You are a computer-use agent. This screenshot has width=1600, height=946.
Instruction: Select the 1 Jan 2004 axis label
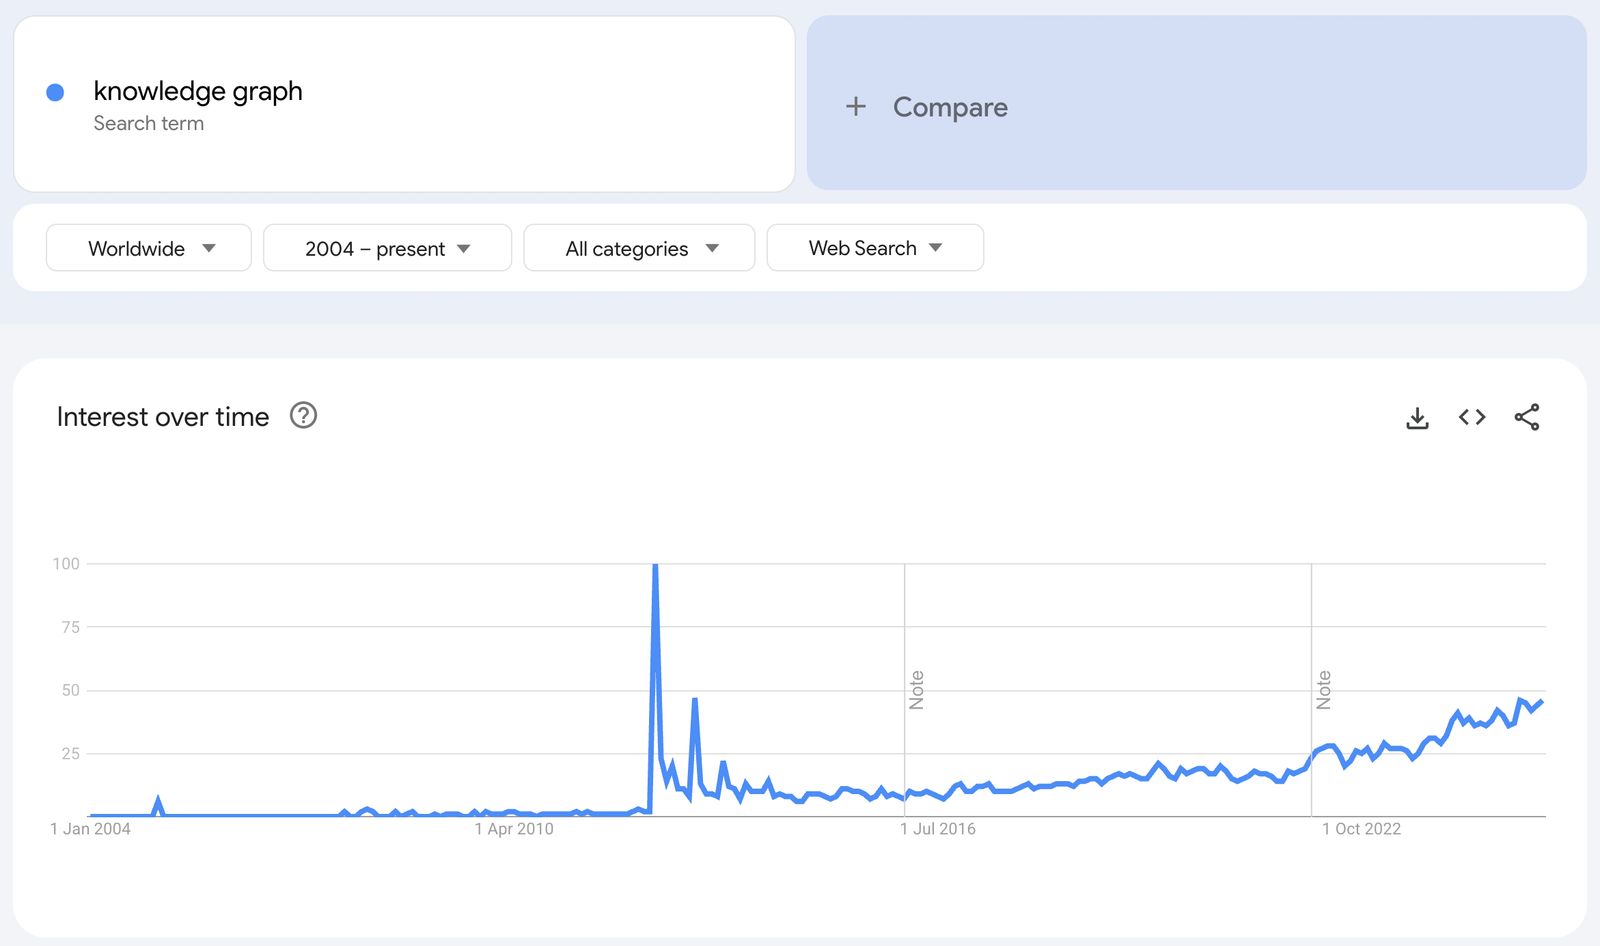[91, 829]
